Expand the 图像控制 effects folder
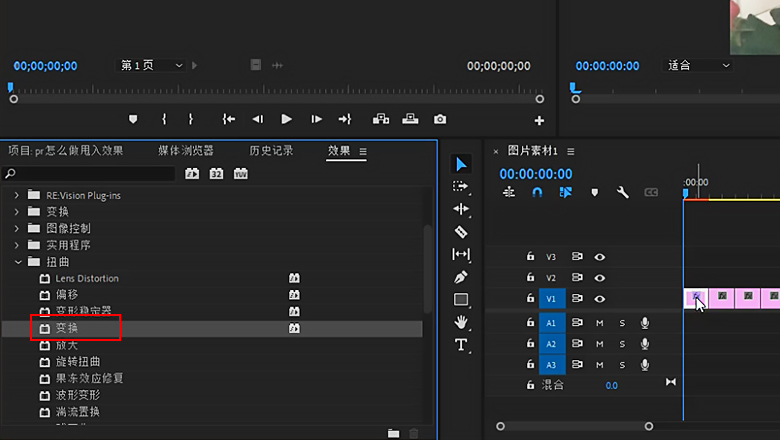The image size is (780, 440). pyautogui.click(x=17, y=228)
